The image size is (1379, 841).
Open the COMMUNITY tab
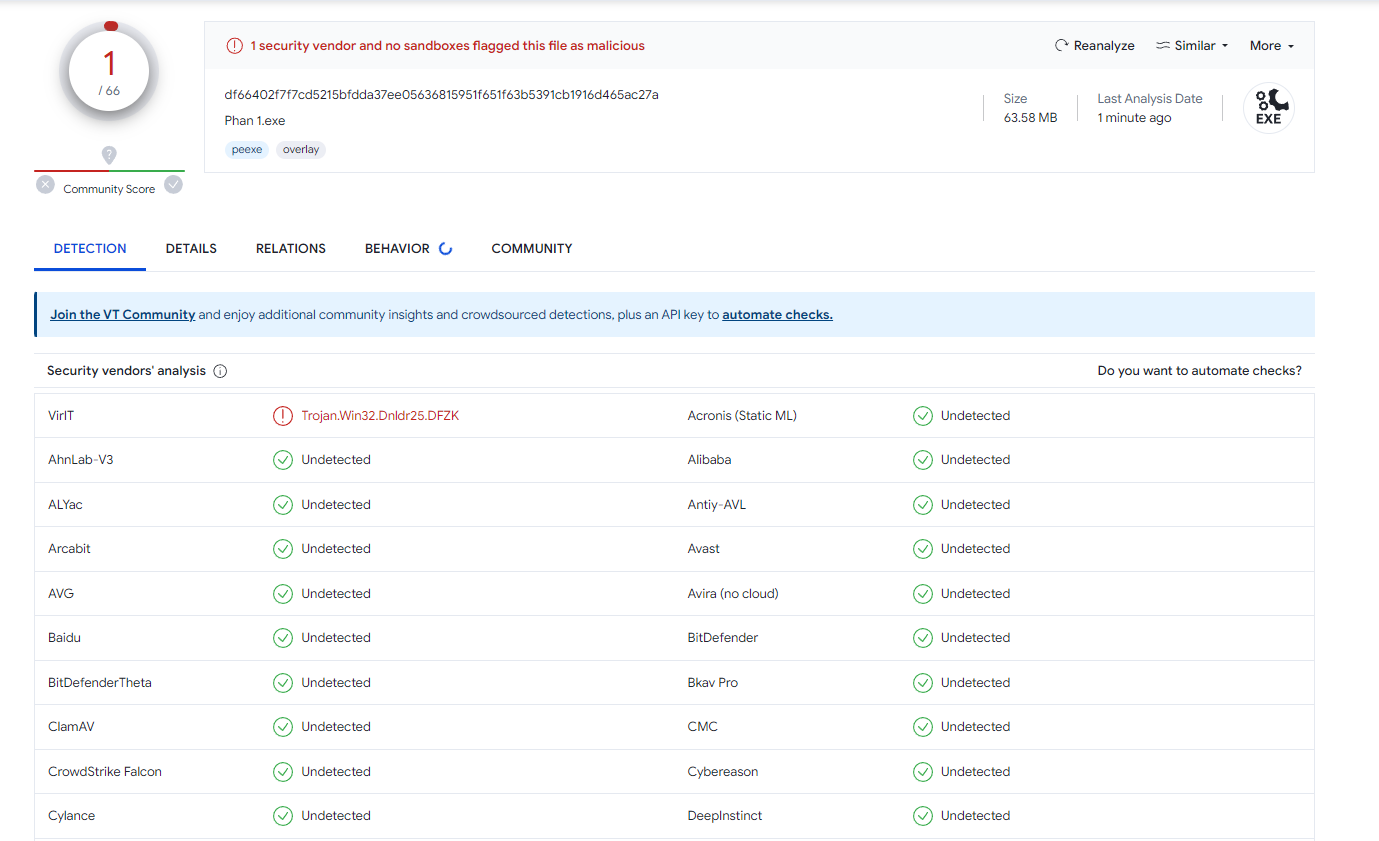pos(532,249)
